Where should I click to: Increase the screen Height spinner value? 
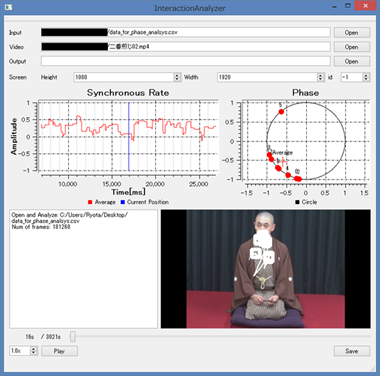tap(177, 75)
